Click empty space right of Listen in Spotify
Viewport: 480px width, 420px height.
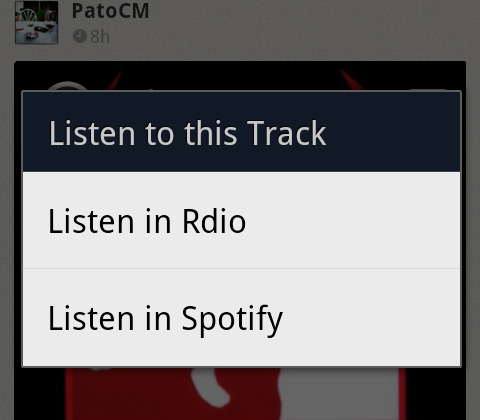[x=372, y=317]
